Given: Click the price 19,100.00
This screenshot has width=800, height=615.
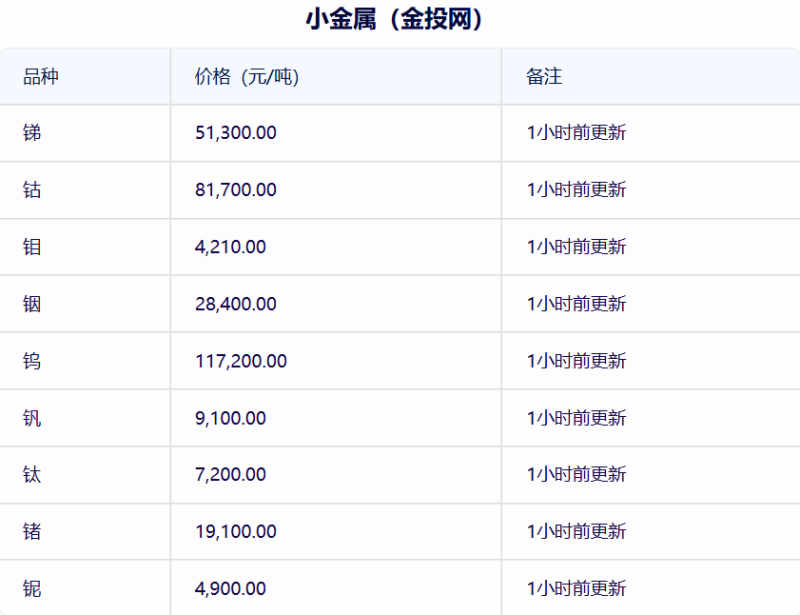Looking at the screenshot, I should (x=236, y=532).
